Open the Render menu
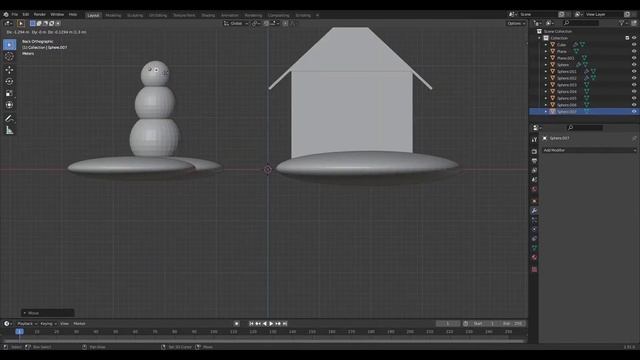Image resolution: width=640 pixels, height=360 pixels. point(40,14)
